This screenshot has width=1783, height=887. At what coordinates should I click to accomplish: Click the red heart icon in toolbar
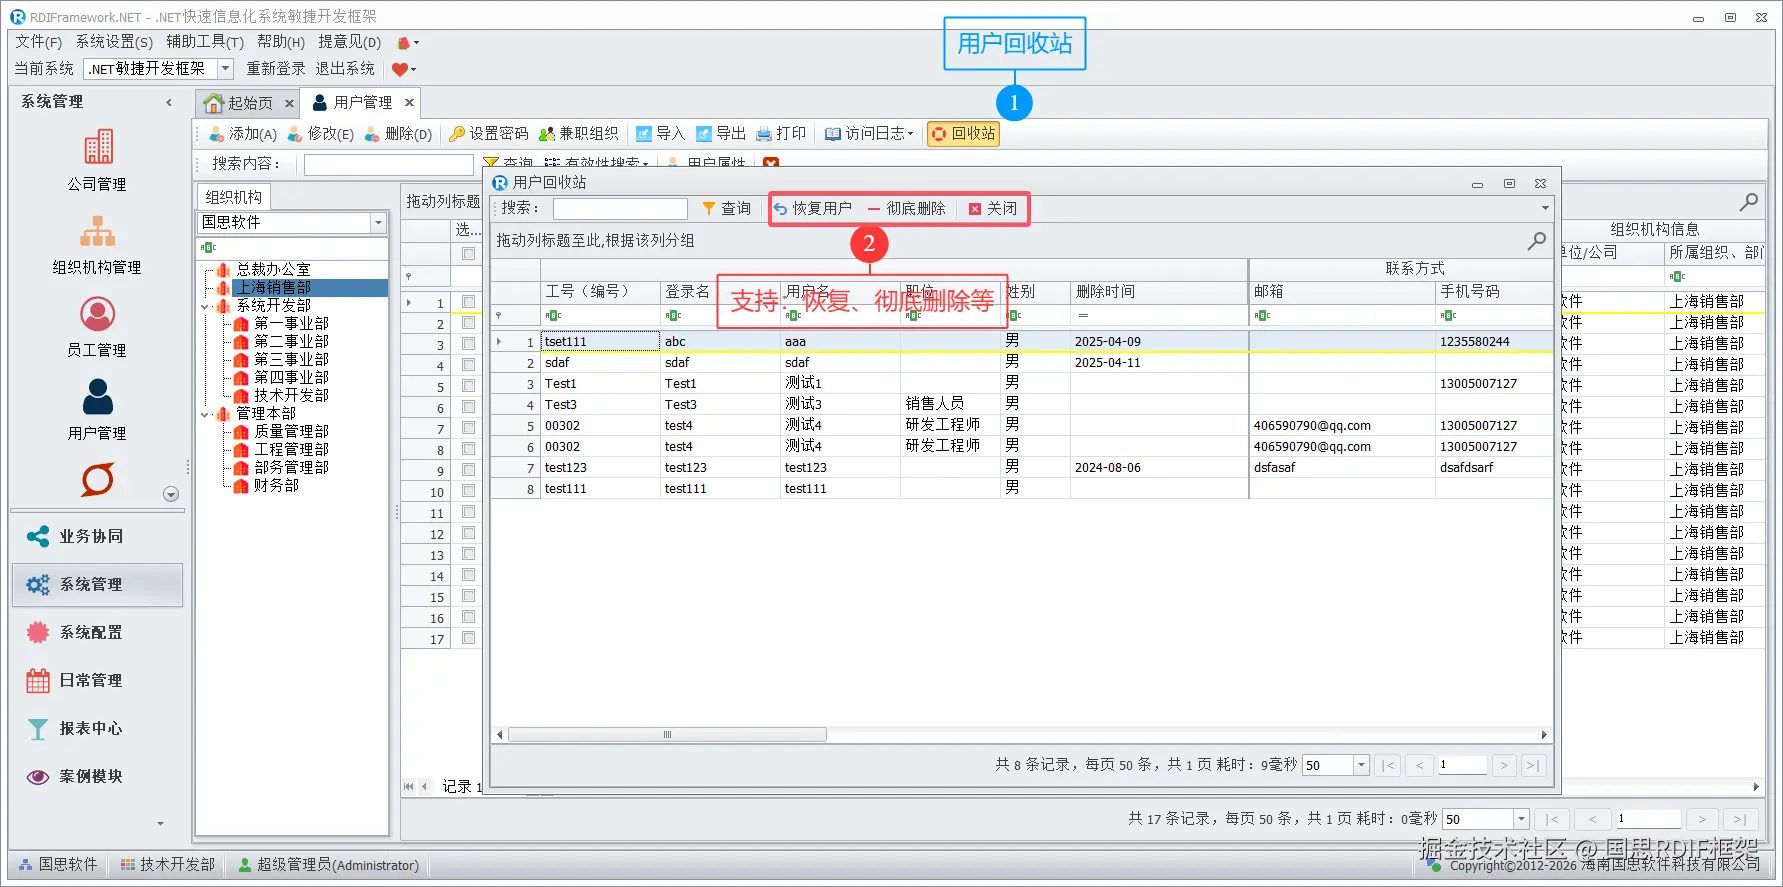[x=400, y=69]
